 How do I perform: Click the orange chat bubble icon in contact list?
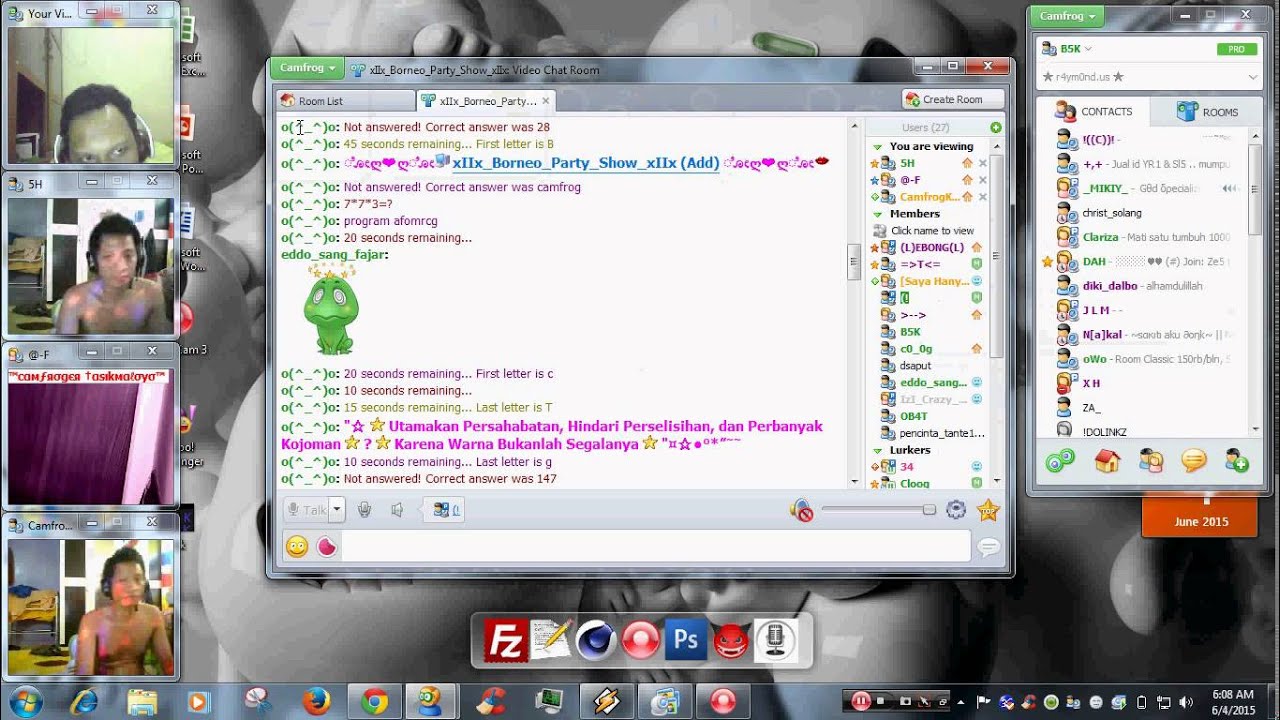click(x=1194, y=461)
